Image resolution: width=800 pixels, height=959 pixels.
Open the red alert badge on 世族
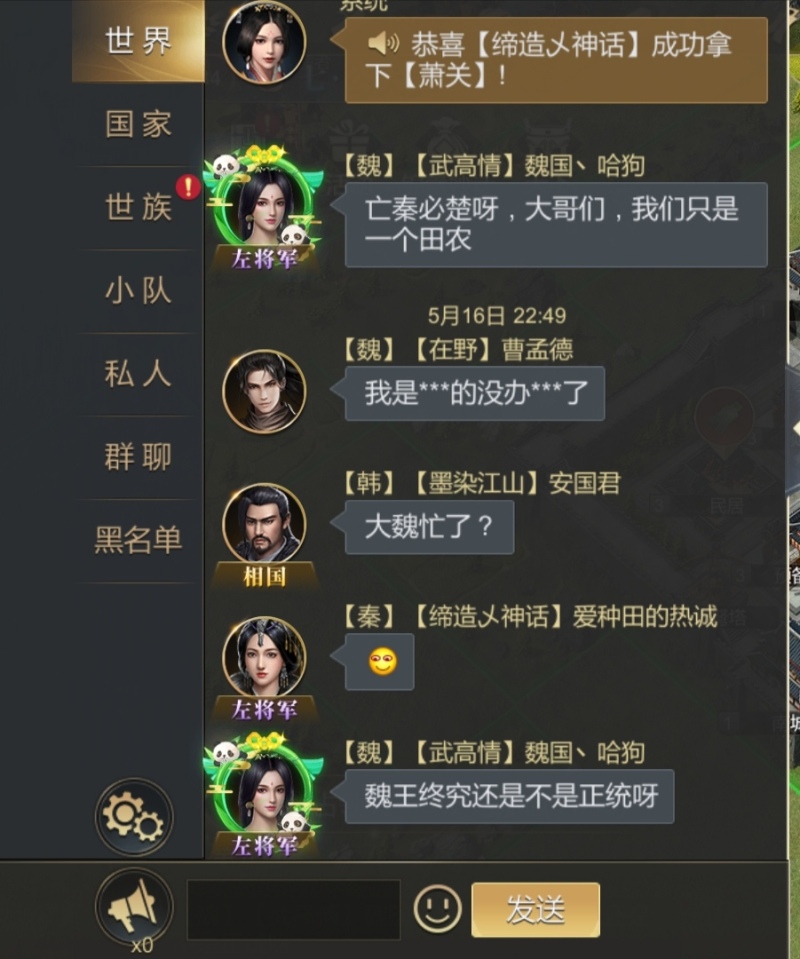tap(188, 187)
